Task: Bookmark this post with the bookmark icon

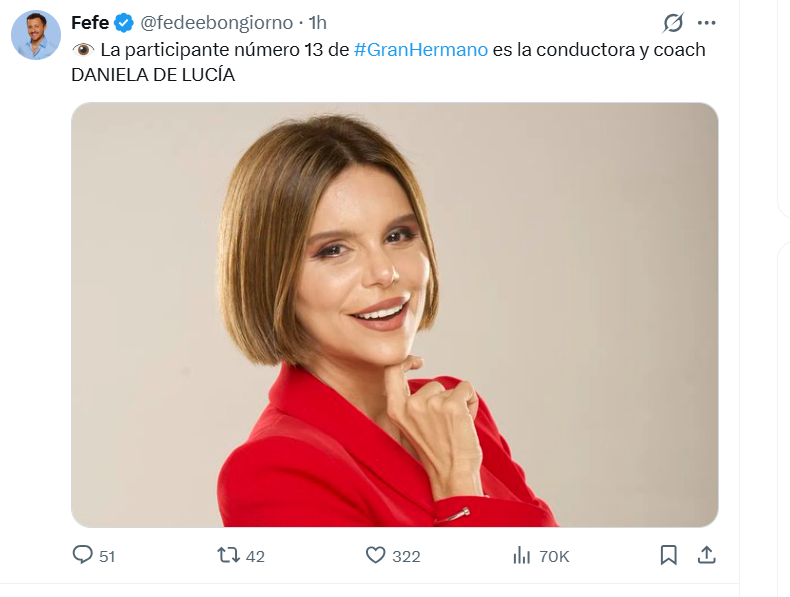Action: coord(669,555)
